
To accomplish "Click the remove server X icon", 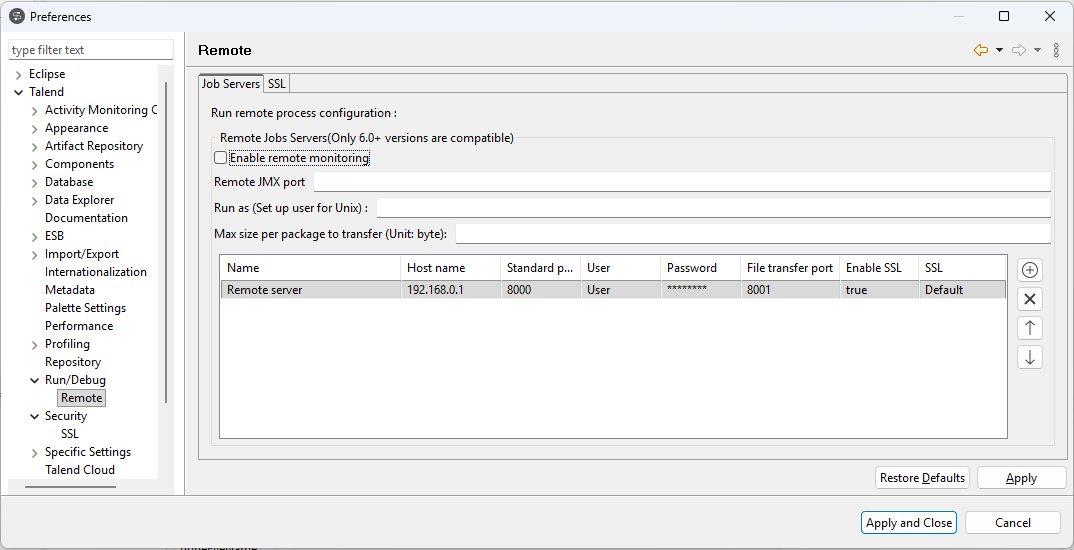I will tap(1030, 299).
